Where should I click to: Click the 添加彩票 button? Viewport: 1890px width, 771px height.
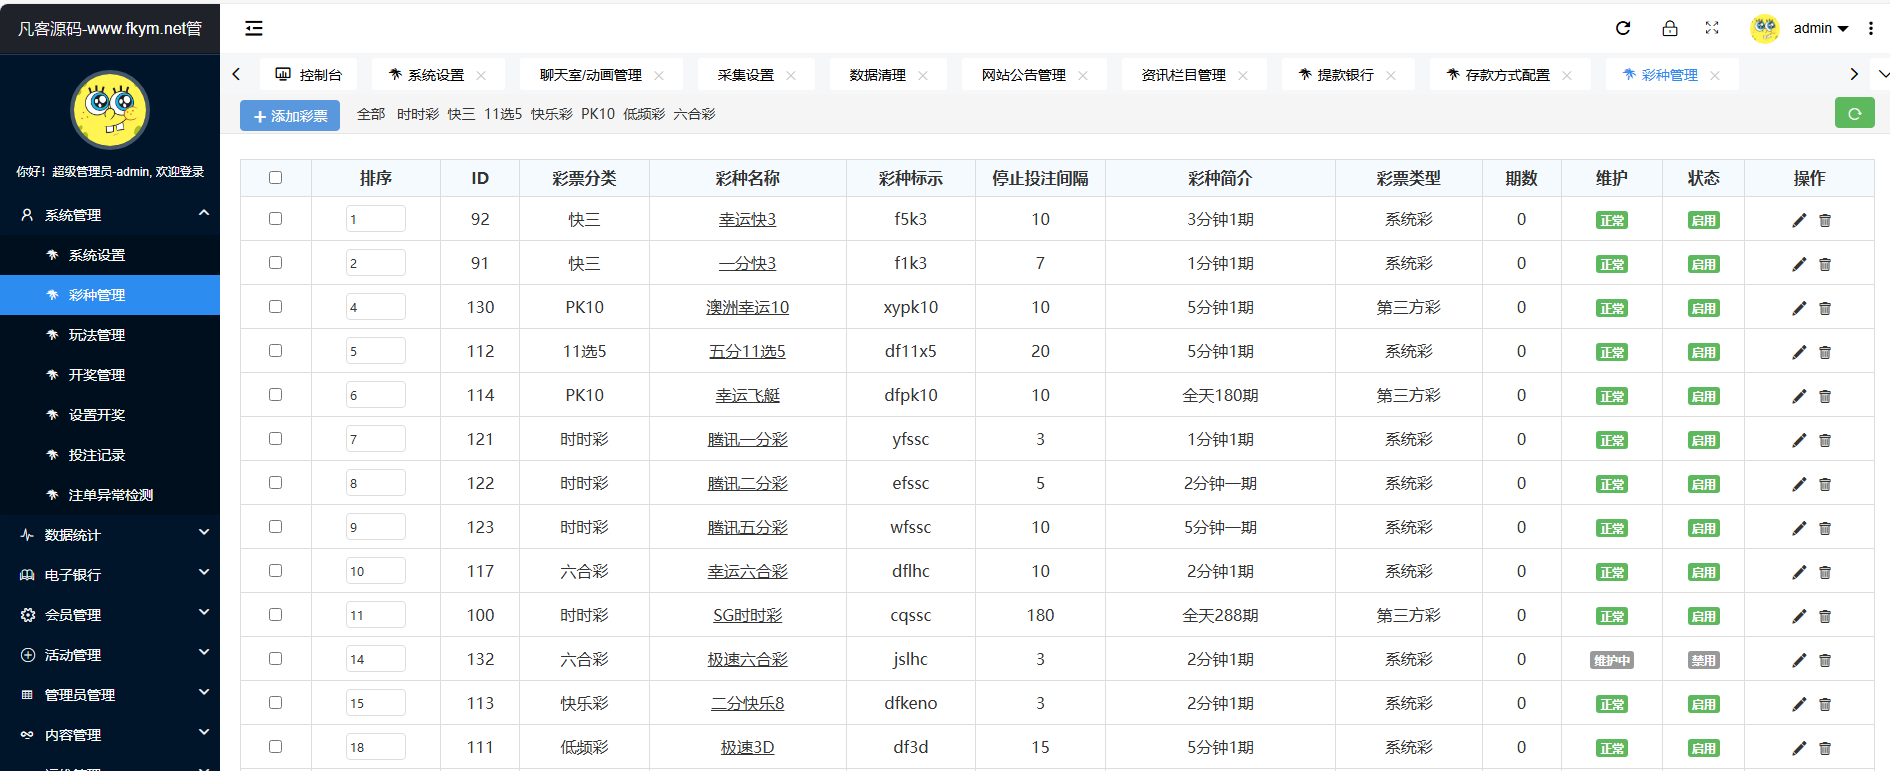pos(290,116)
